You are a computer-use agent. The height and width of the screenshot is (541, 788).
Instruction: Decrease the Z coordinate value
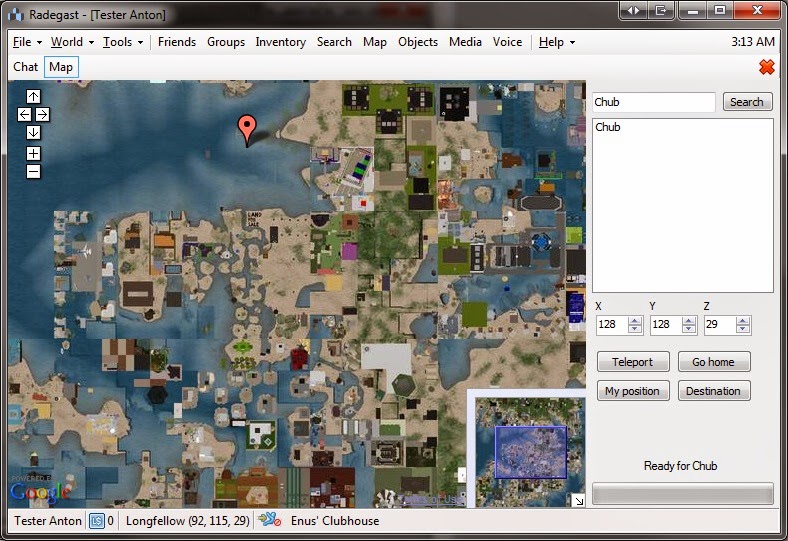coord(743,329)
